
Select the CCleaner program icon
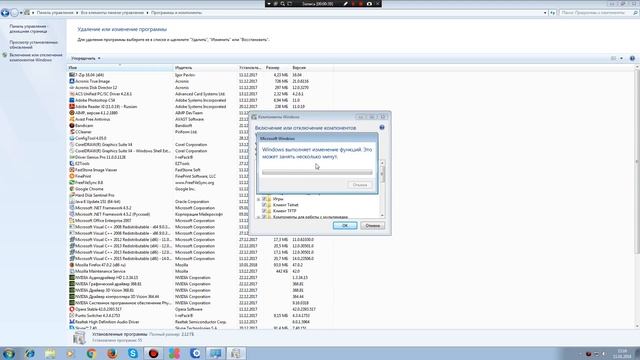click(x=72, y=132)
